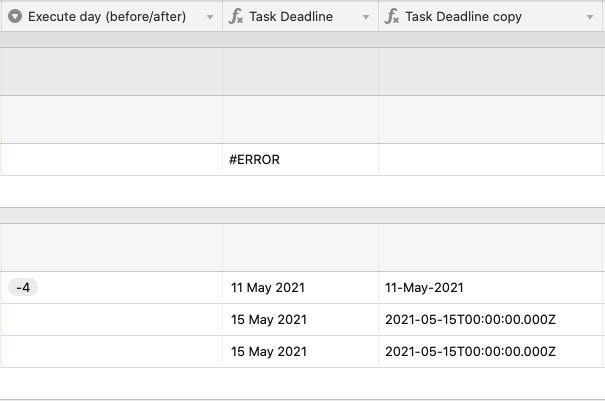The image size is (605, 401).
Task: Click the #ERROR cell
Action: point(300,159)
